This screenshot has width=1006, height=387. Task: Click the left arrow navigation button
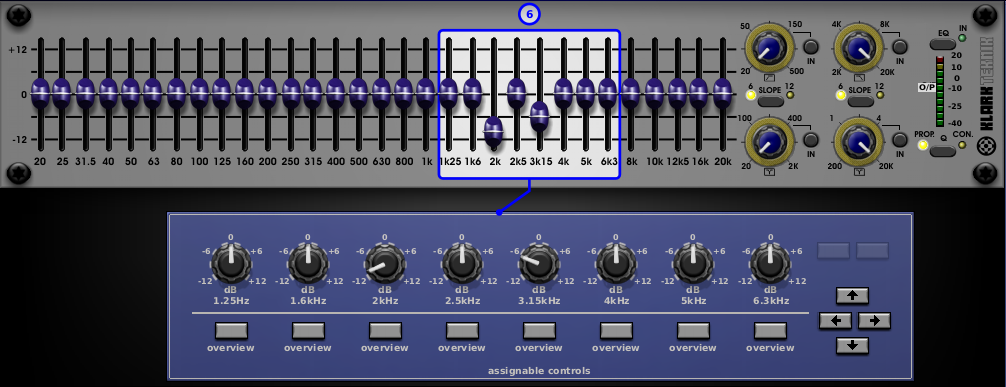pos(835,320)
